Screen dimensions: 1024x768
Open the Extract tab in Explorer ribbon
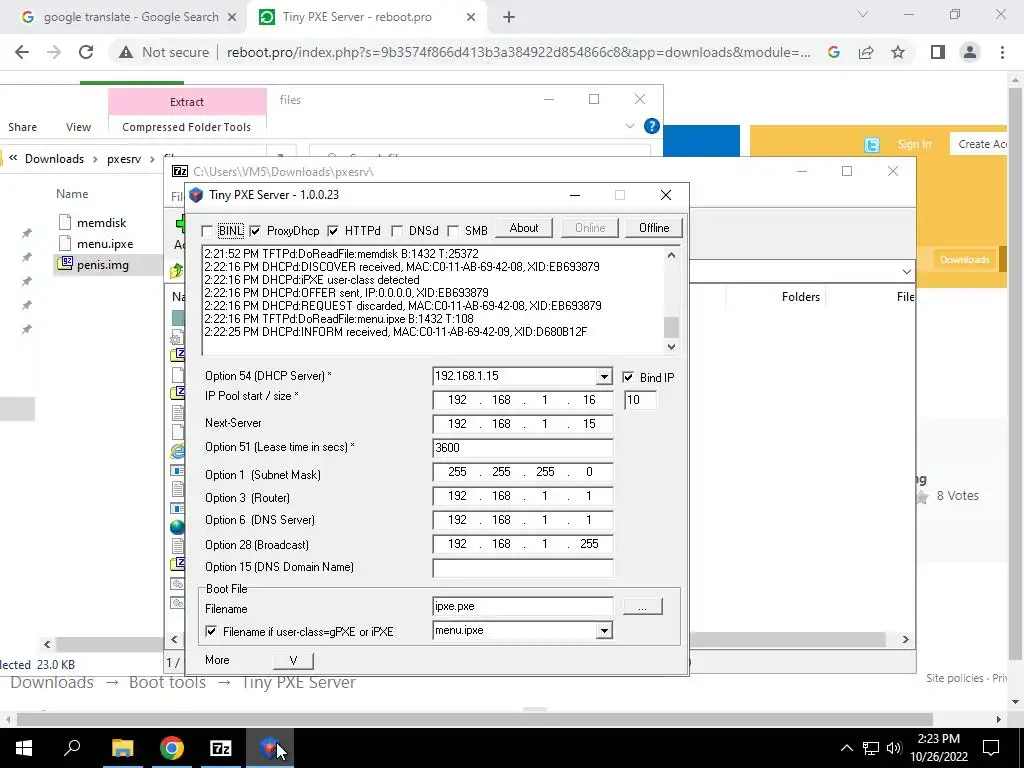[187, 102]
